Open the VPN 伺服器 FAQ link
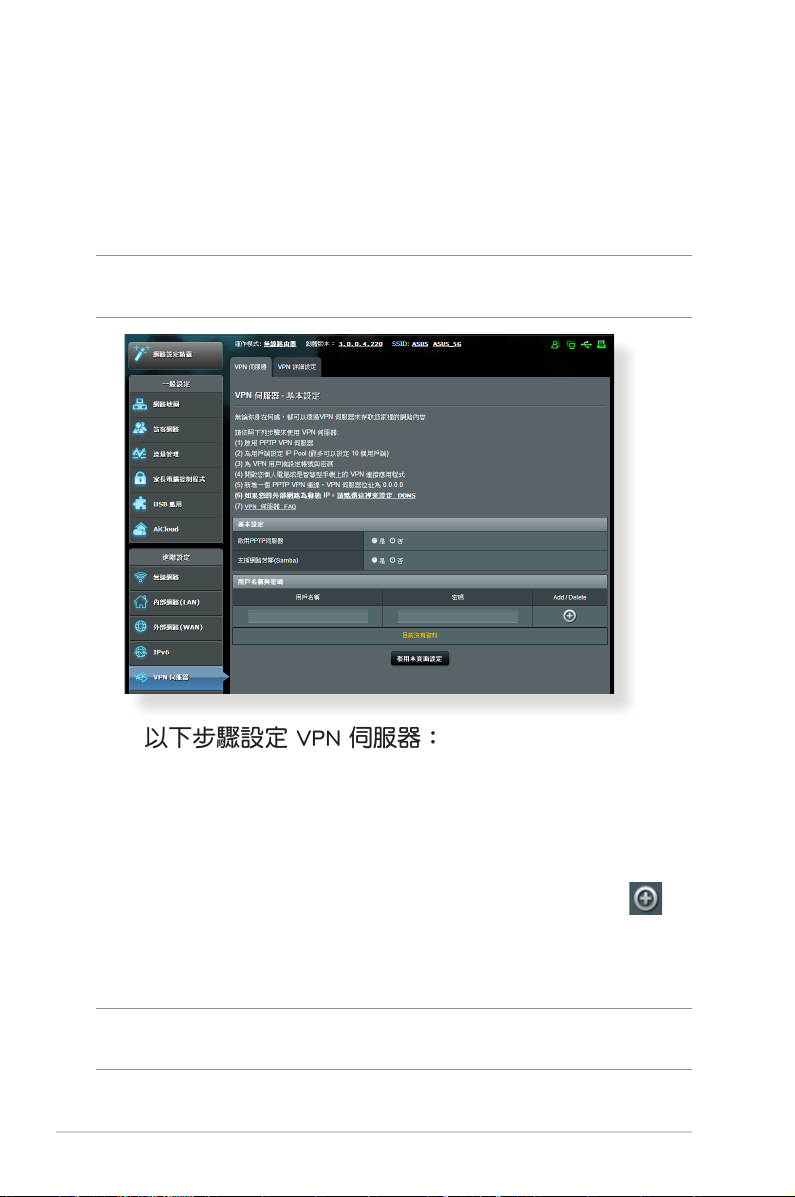 270,506
